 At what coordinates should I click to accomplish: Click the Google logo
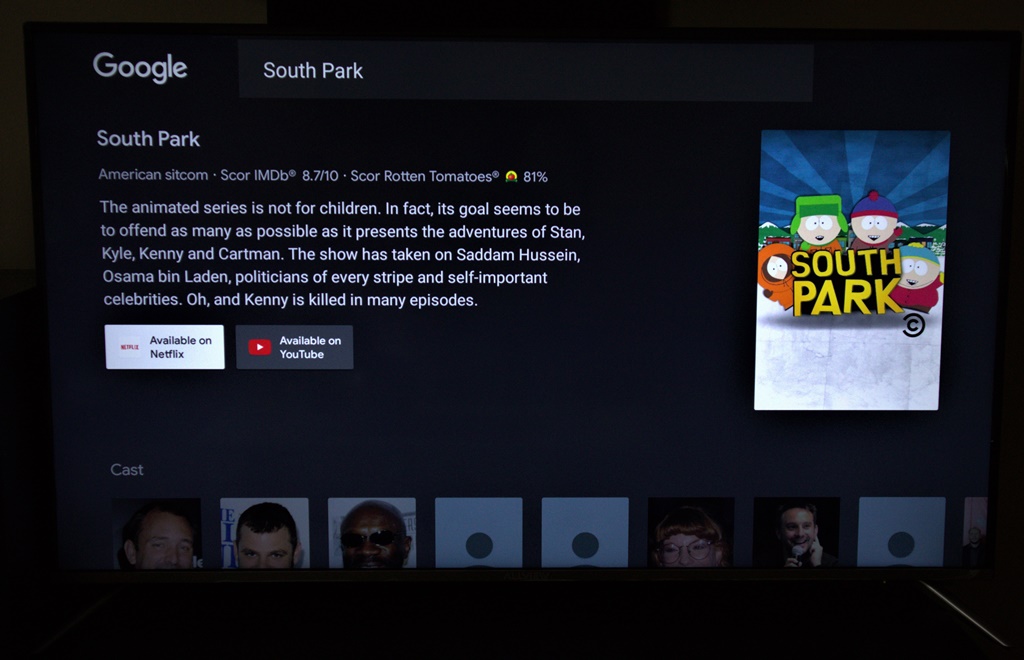[140, 67]
